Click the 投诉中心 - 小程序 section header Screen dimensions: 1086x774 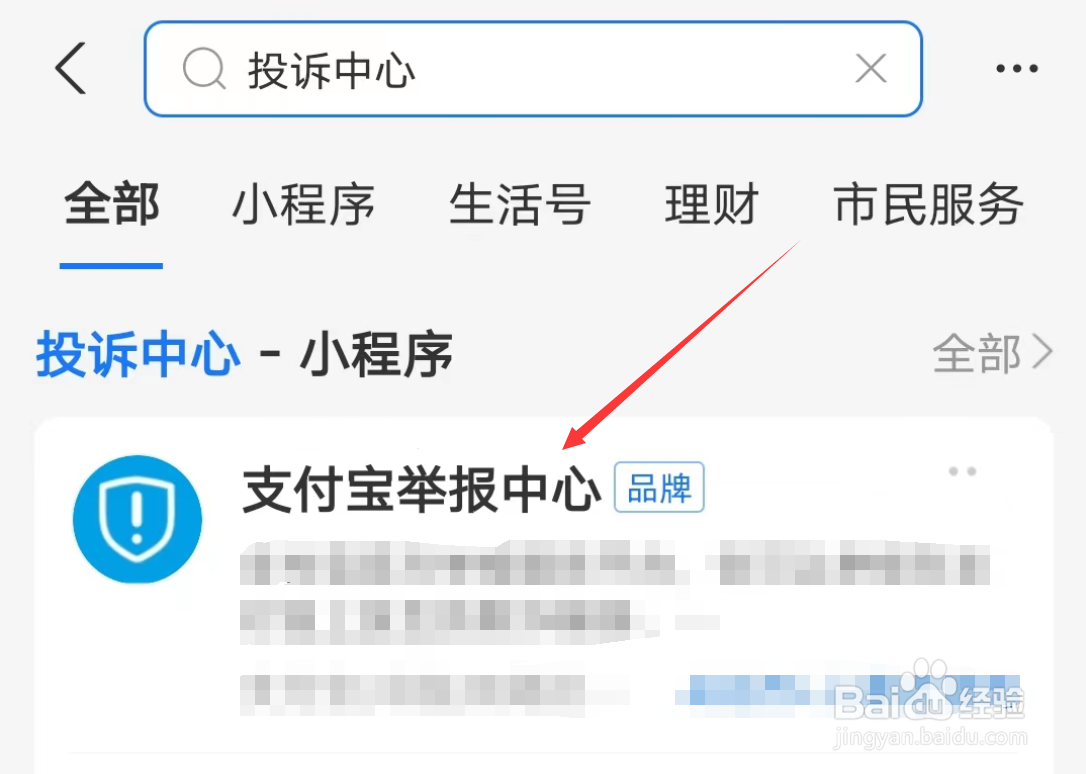244,354
